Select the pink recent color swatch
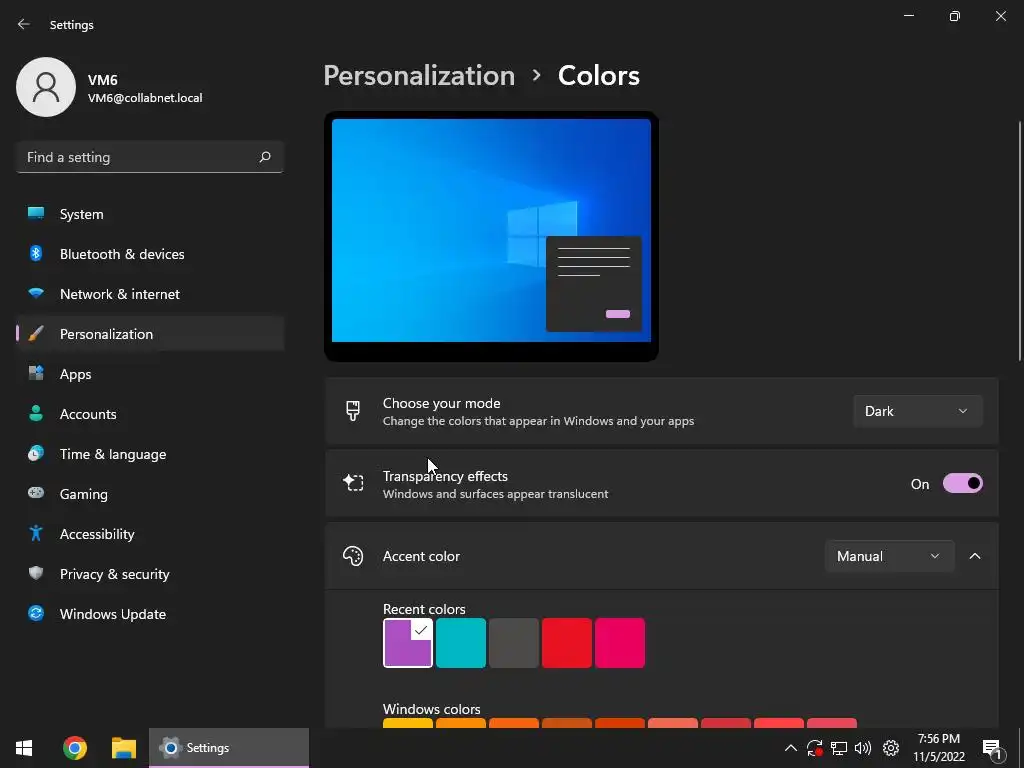This screenshot has height=768, width=1024. point(620,643)
